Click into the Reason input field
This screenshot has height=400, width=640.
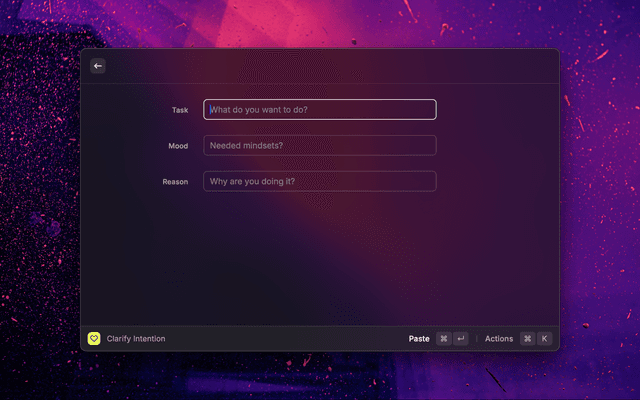tap(320, 182)
